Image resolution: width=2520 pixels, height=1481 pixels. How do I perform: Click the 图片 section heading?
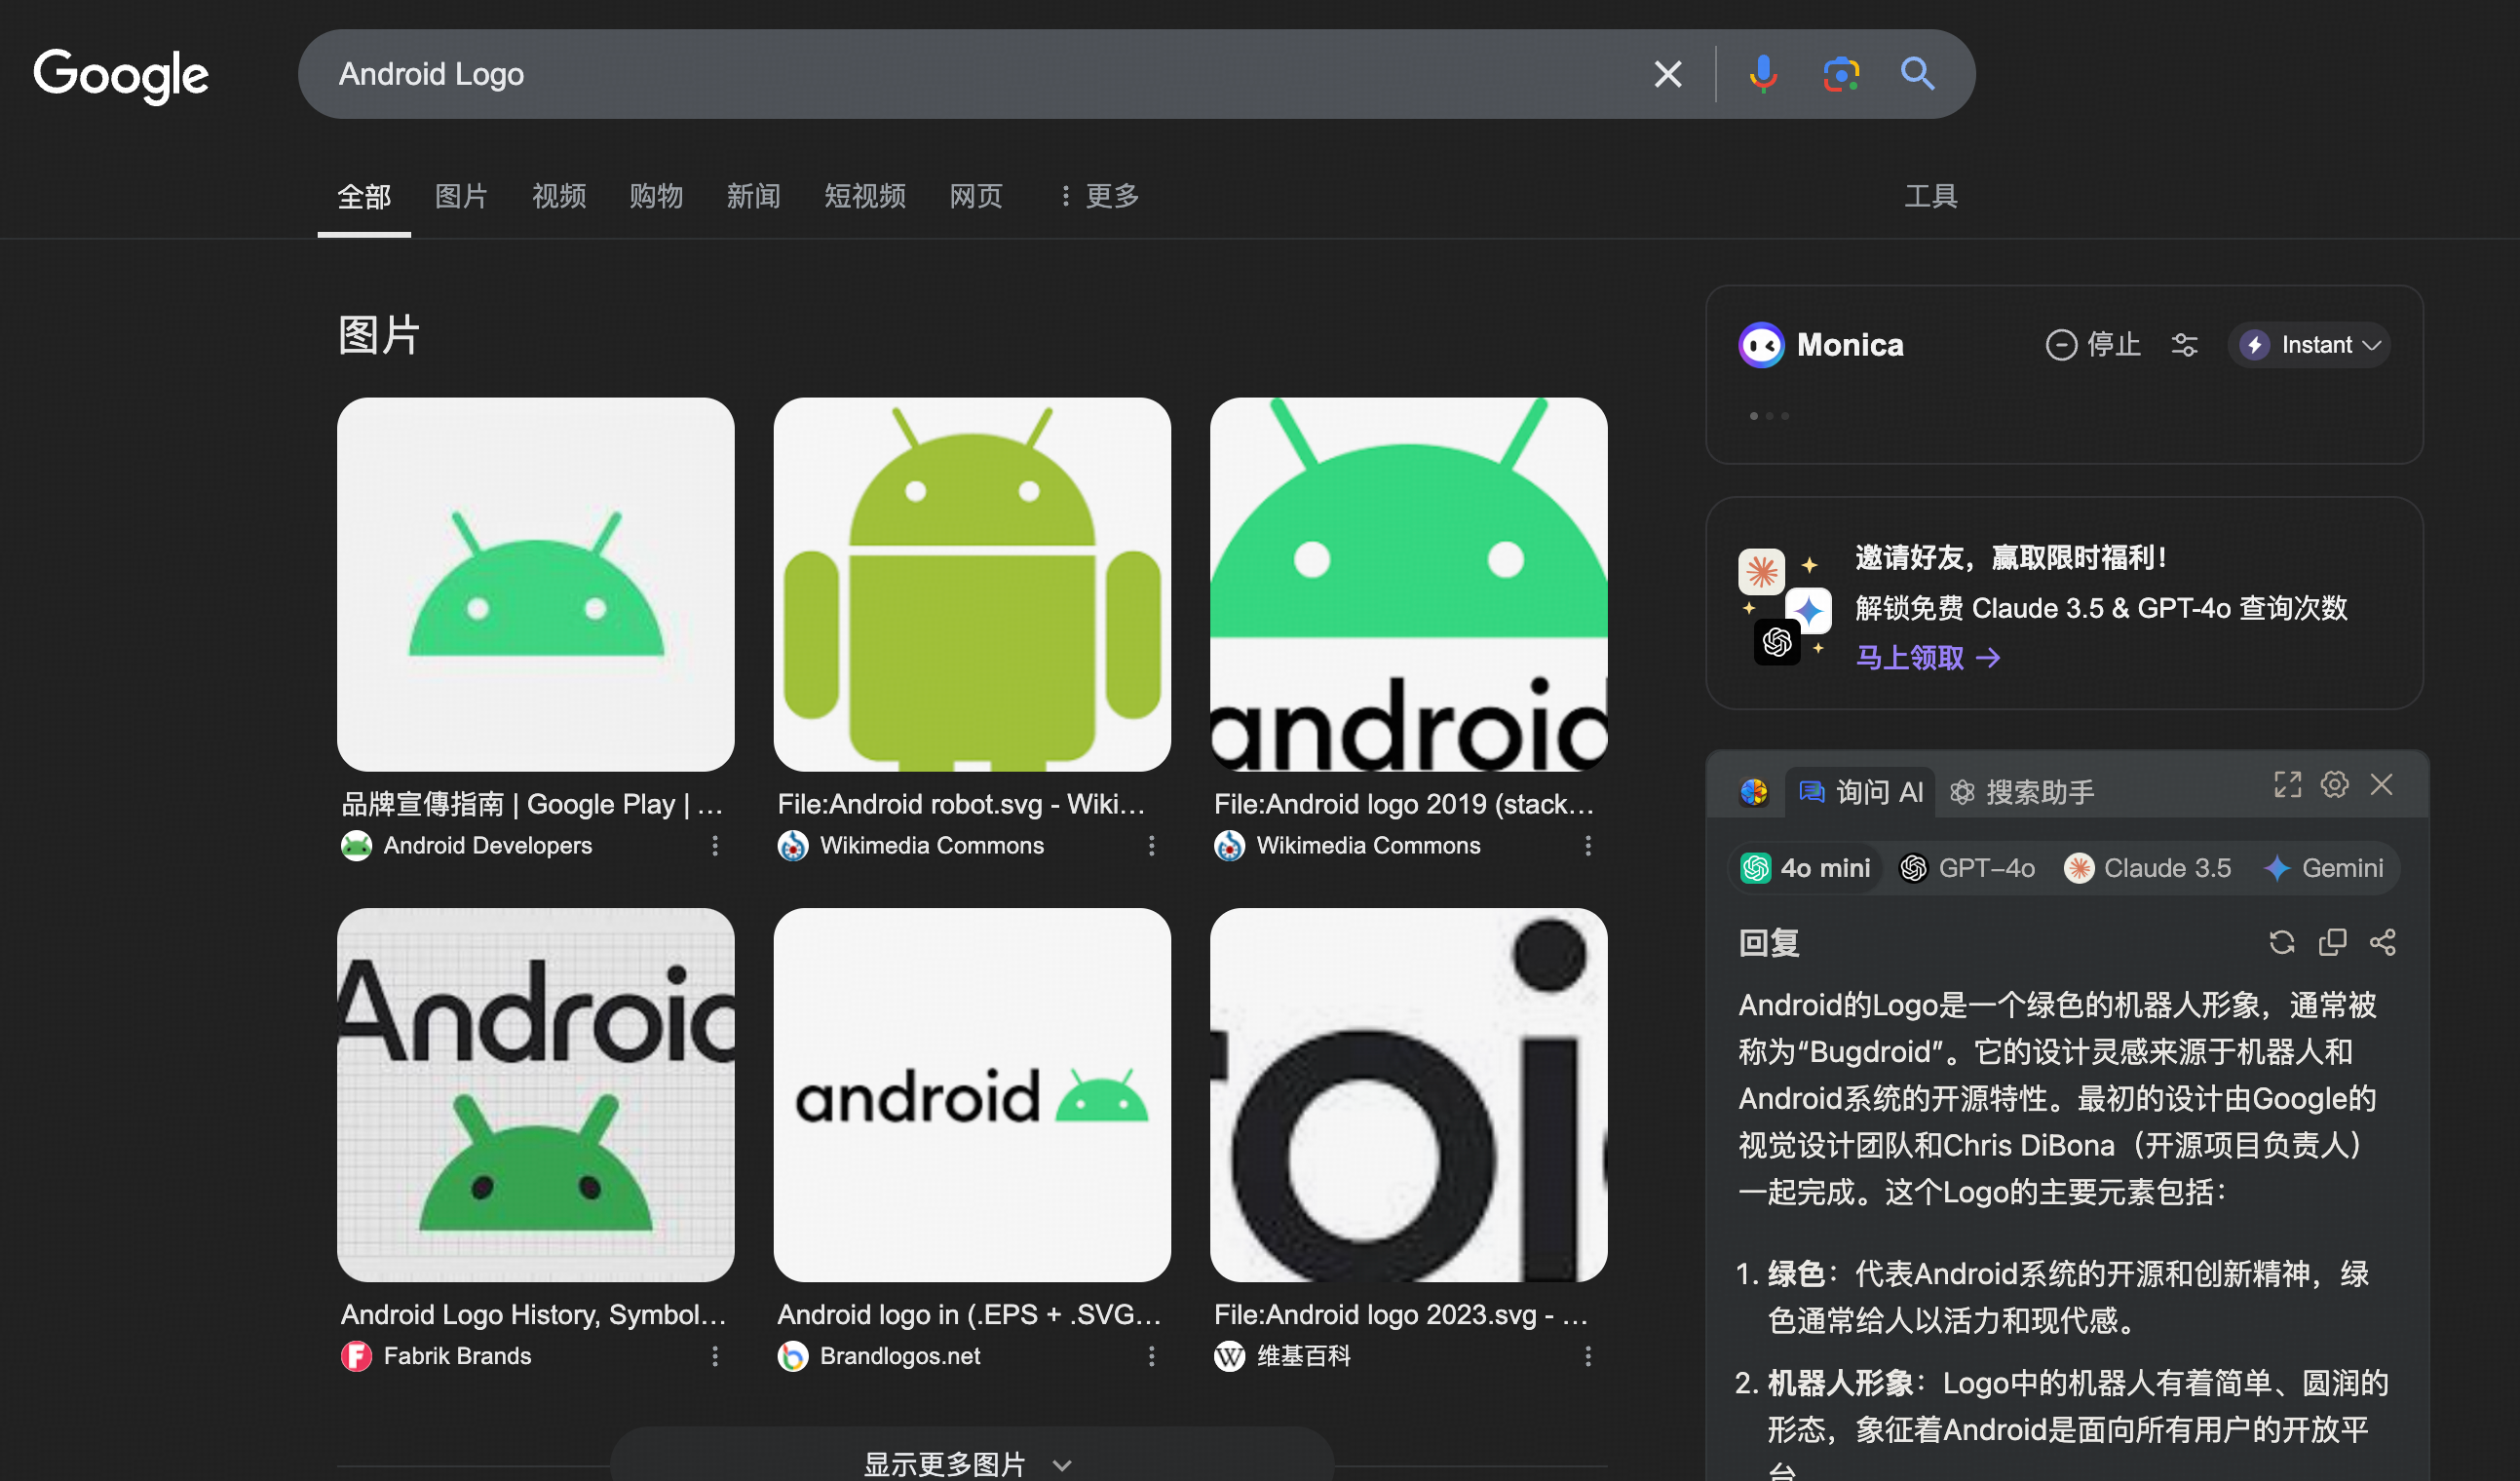(x=378, y=335)
